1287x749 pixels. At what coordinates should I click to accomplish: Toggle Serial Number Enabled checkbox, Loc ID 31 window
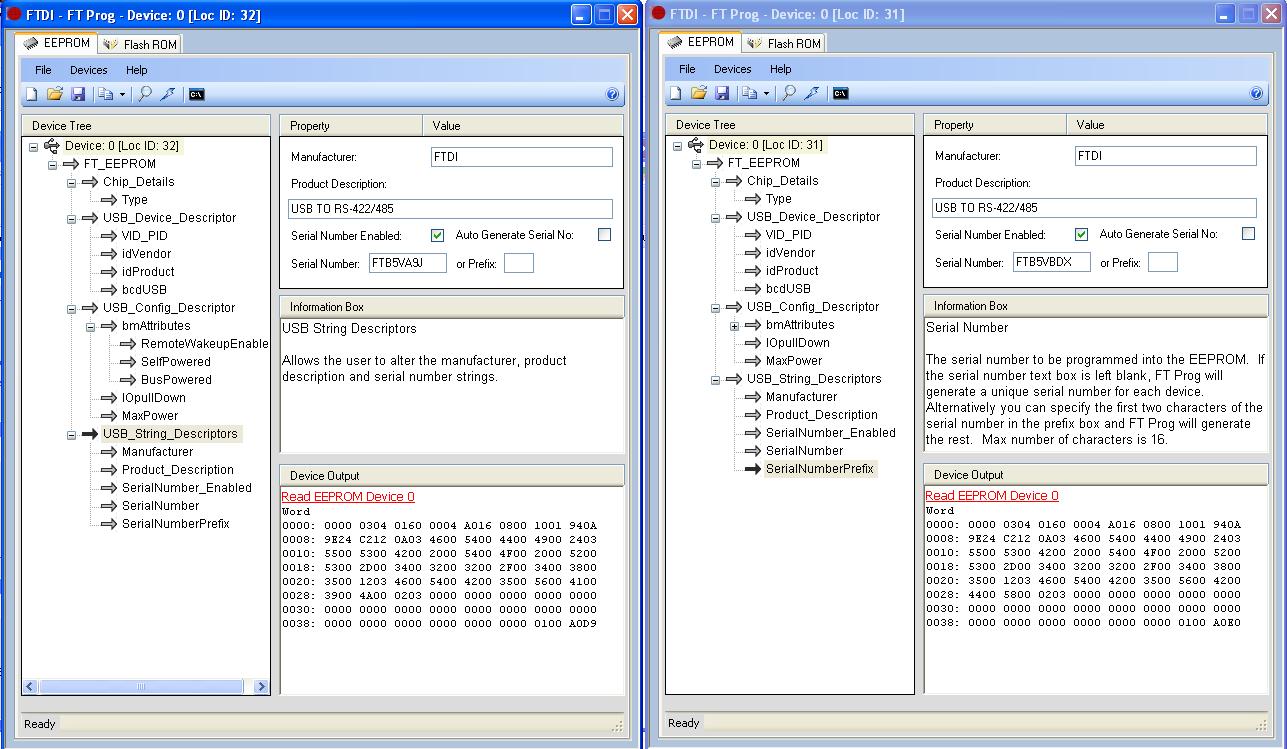[1081, 234]
